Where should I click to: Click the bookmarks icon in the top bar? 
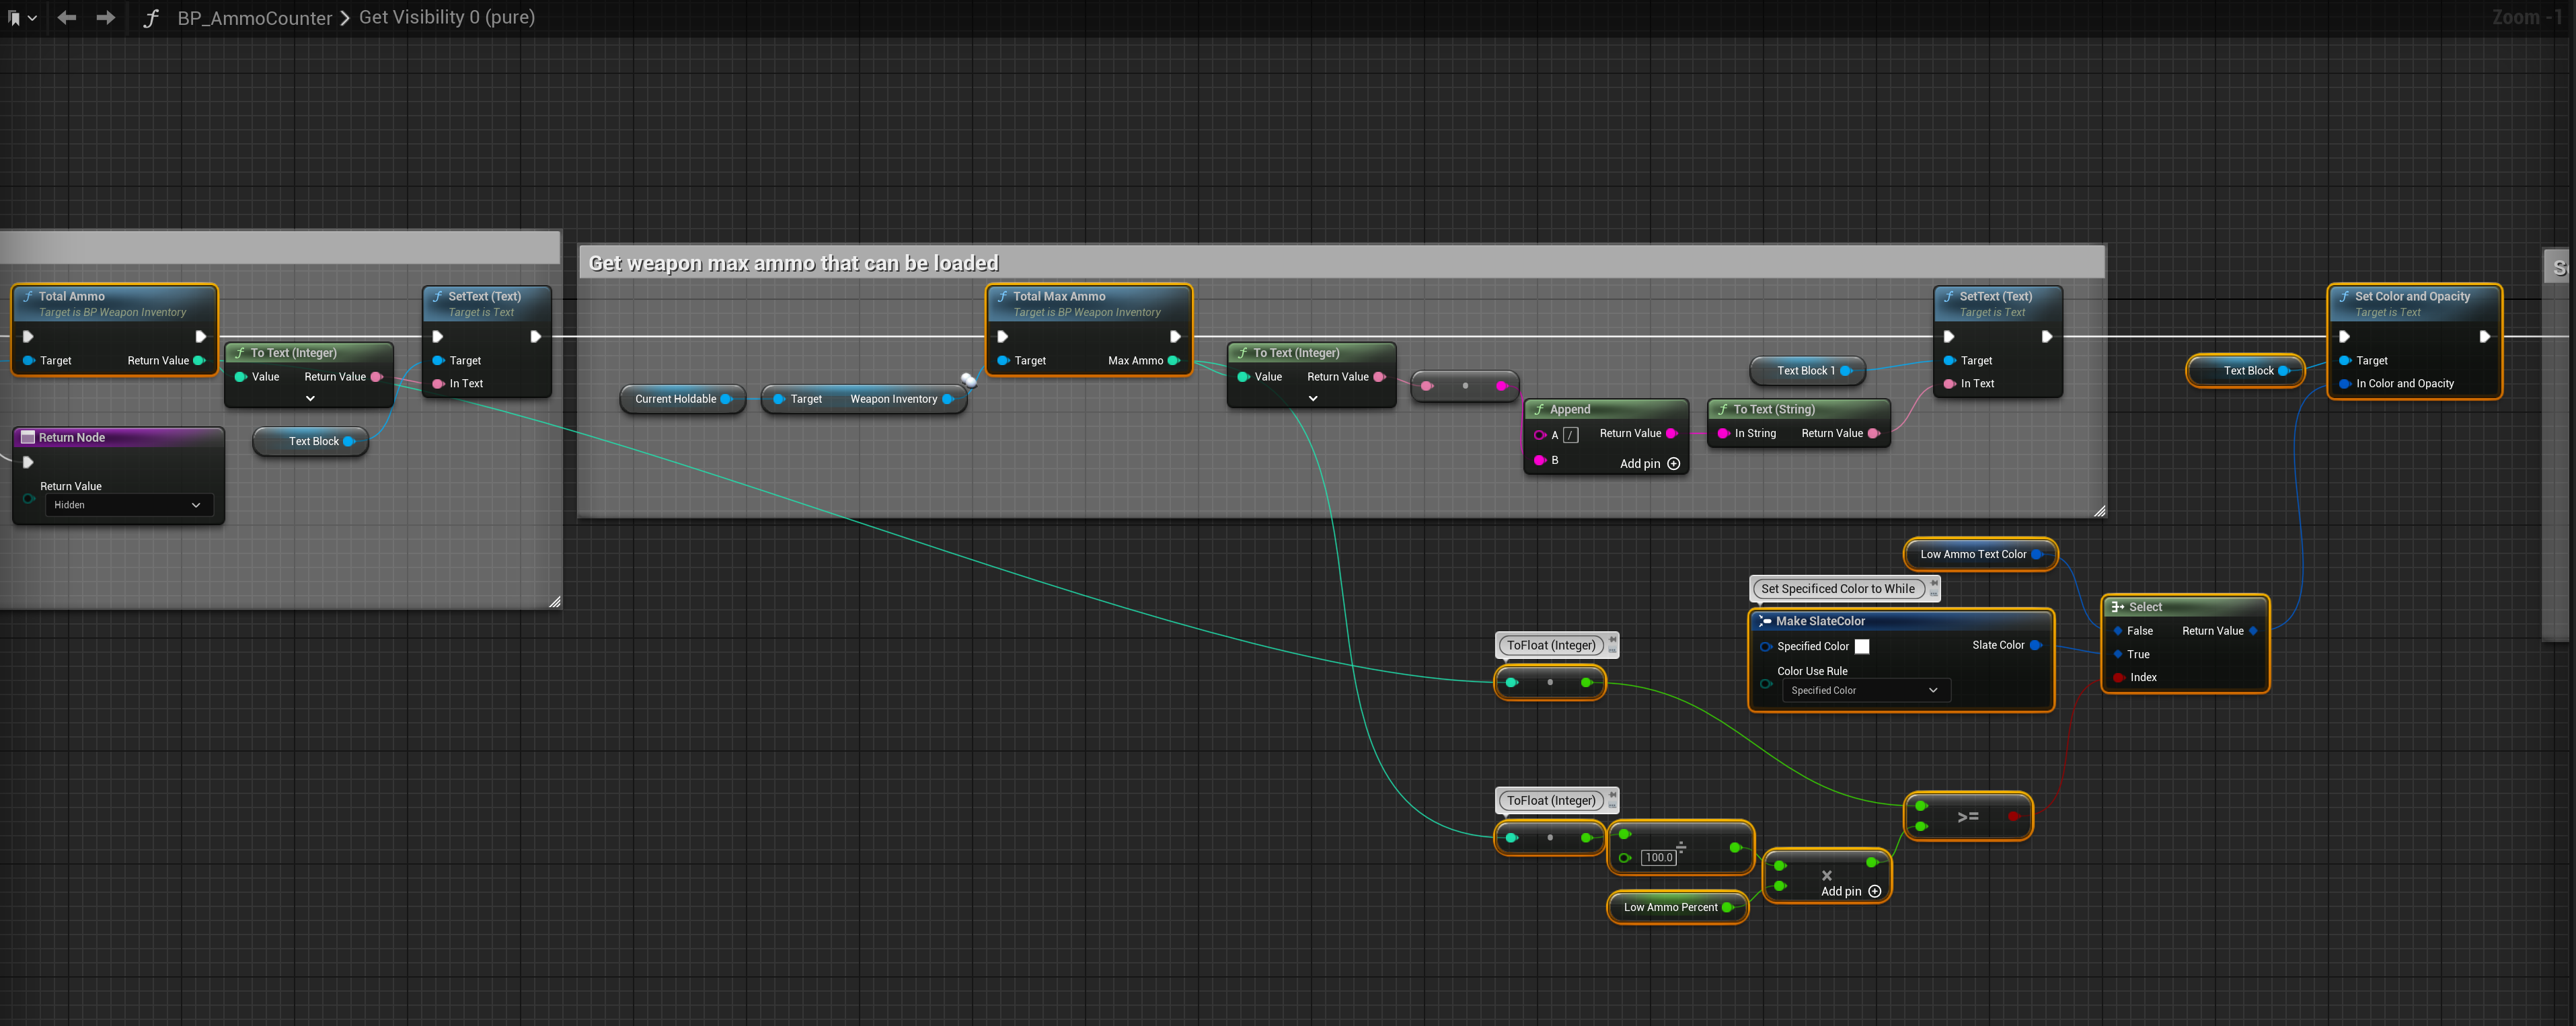pyautogui.click(x=15, y=18)
